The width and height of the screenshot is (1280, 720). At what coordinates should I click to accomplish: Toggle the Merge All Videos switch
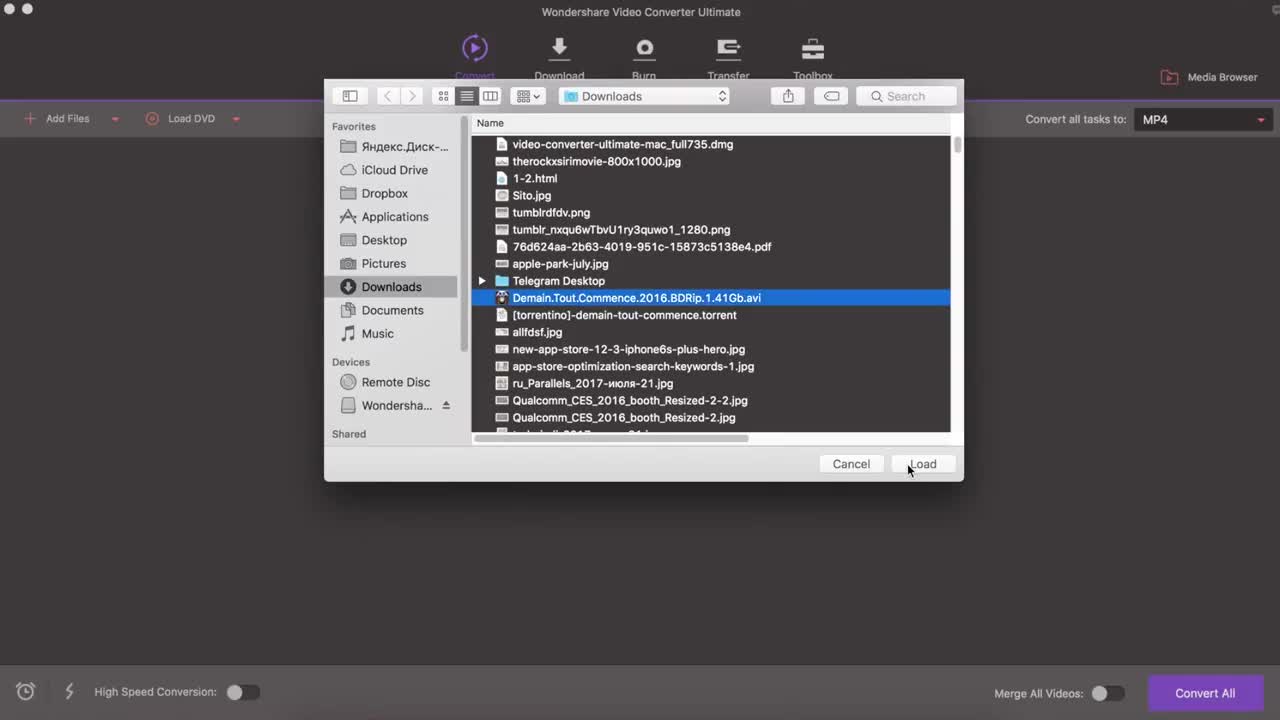click(1107, 693)
